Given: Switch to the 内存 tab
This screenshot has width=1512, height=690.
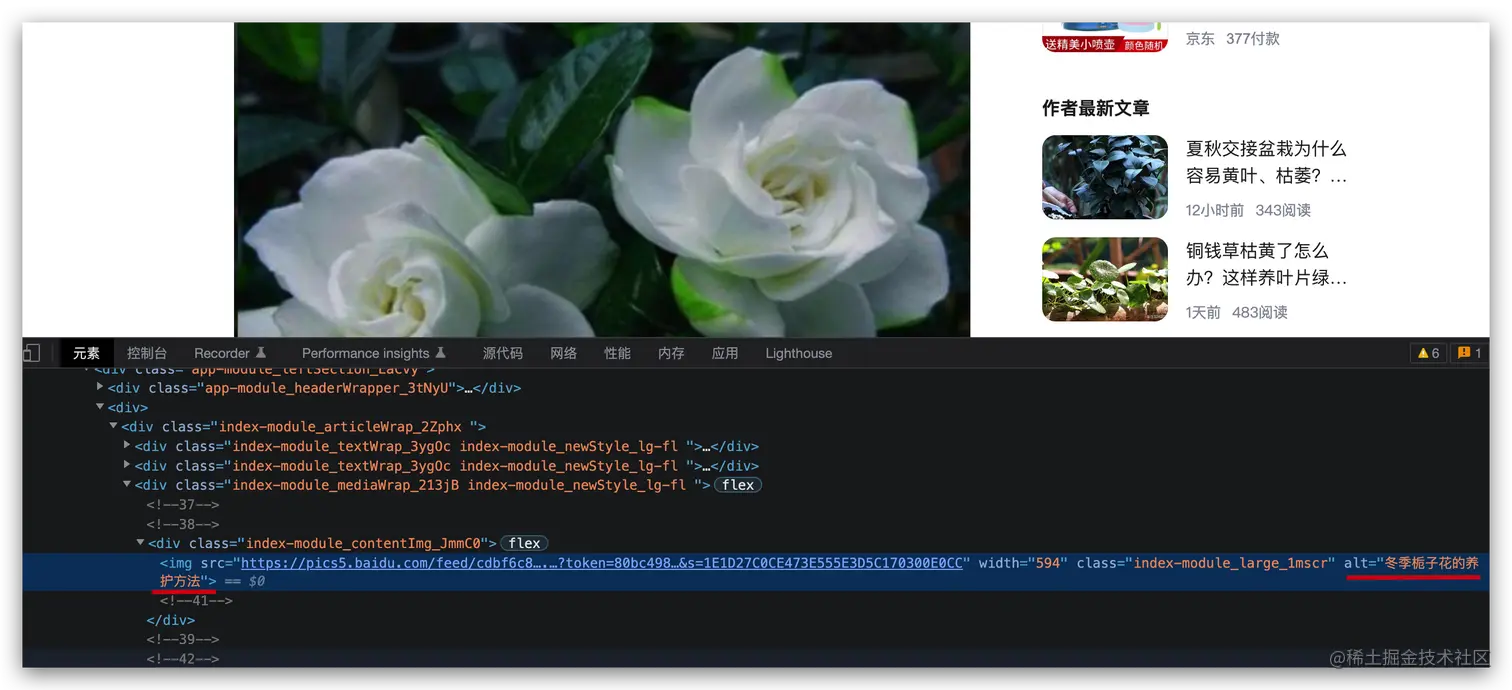Looking at the screenshot, I should pyautogui.click(x=672, y=353).
